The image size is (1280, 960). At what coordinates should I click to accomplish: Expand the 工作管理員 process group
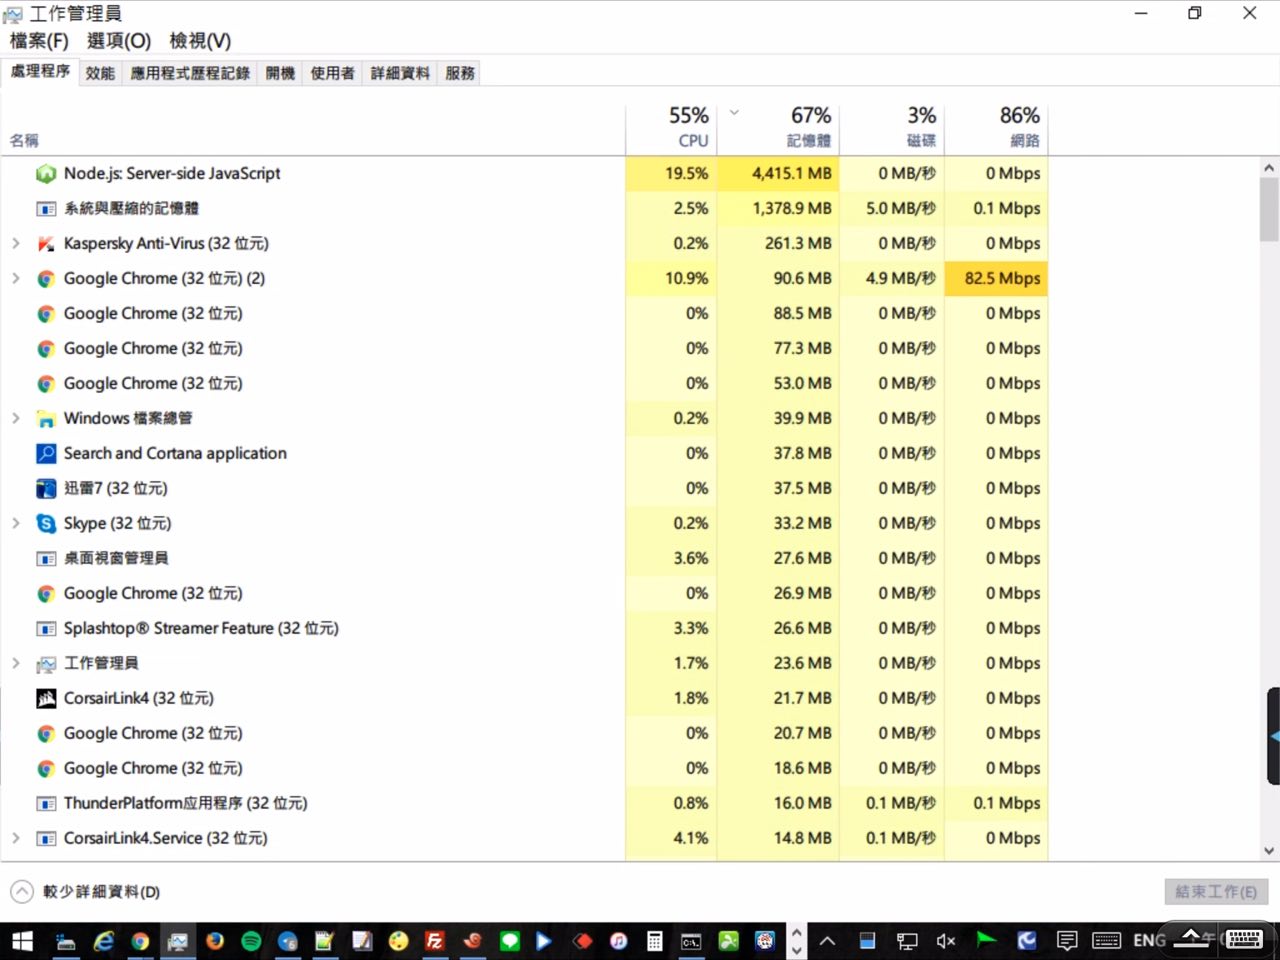[x=16, y=664]
